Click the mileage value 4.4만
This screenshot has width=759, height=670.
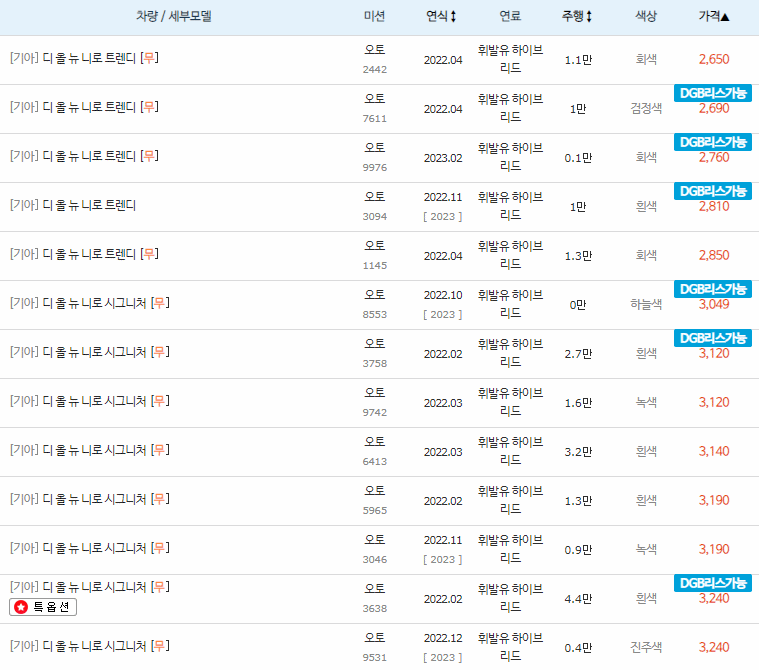point(578,599)
